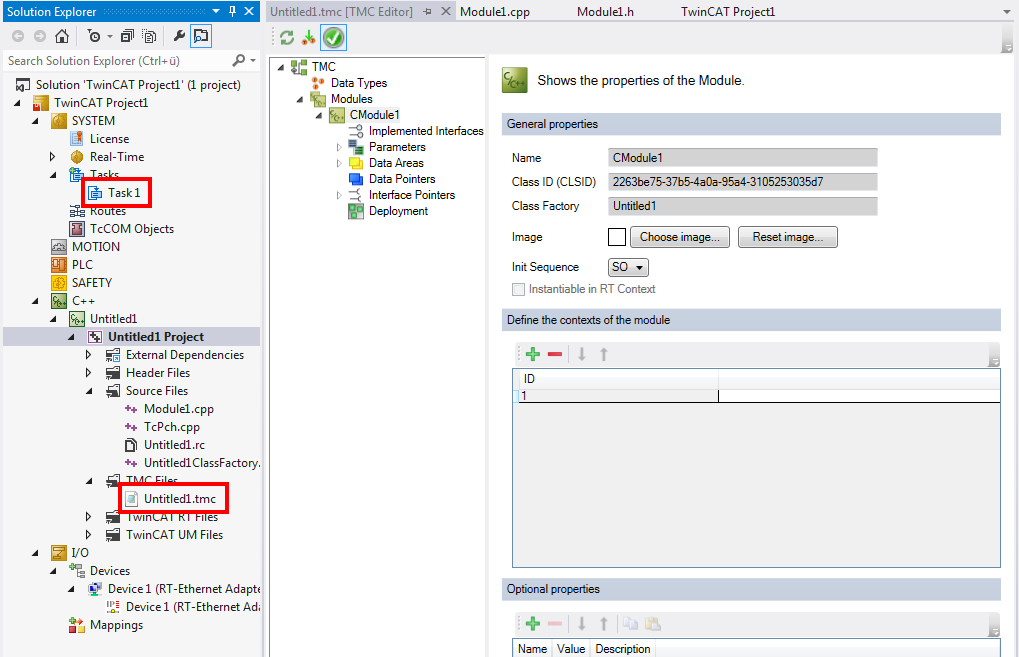Click the Description column header
Screen dimensions: 1019x657
[x=623, y=649]
